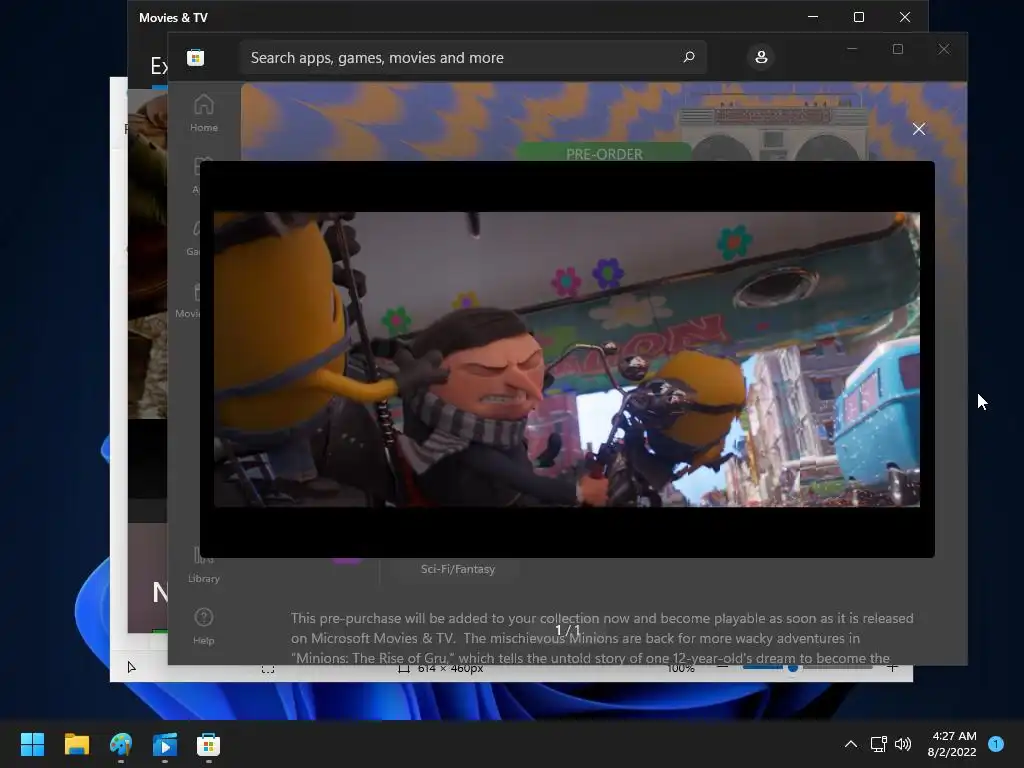Click the zoom in plus in Paint
The image size is (1024, 768).
892,667
